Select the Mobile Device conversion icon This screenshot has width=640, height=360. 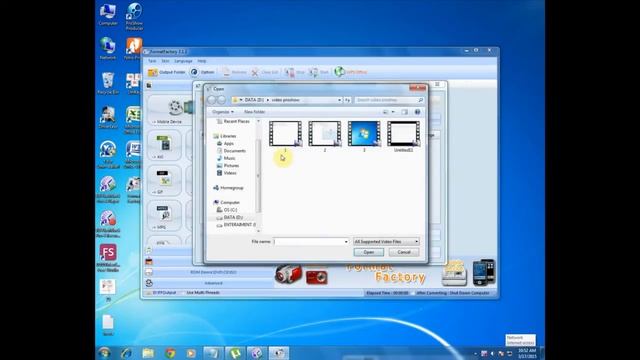tap(169, 110)
